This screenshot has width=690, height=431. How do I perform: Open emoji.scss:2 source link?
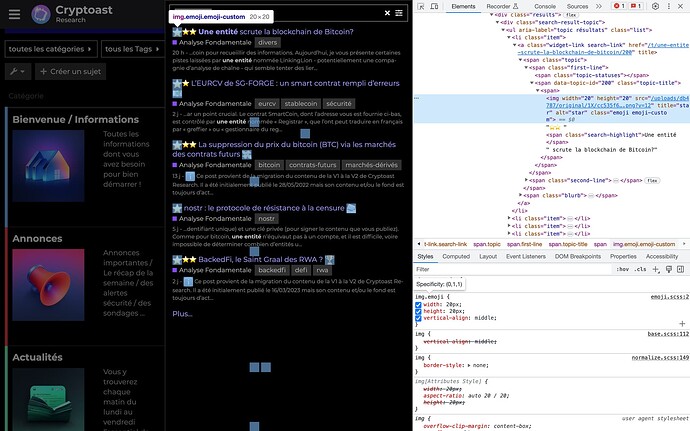[669, 297]
